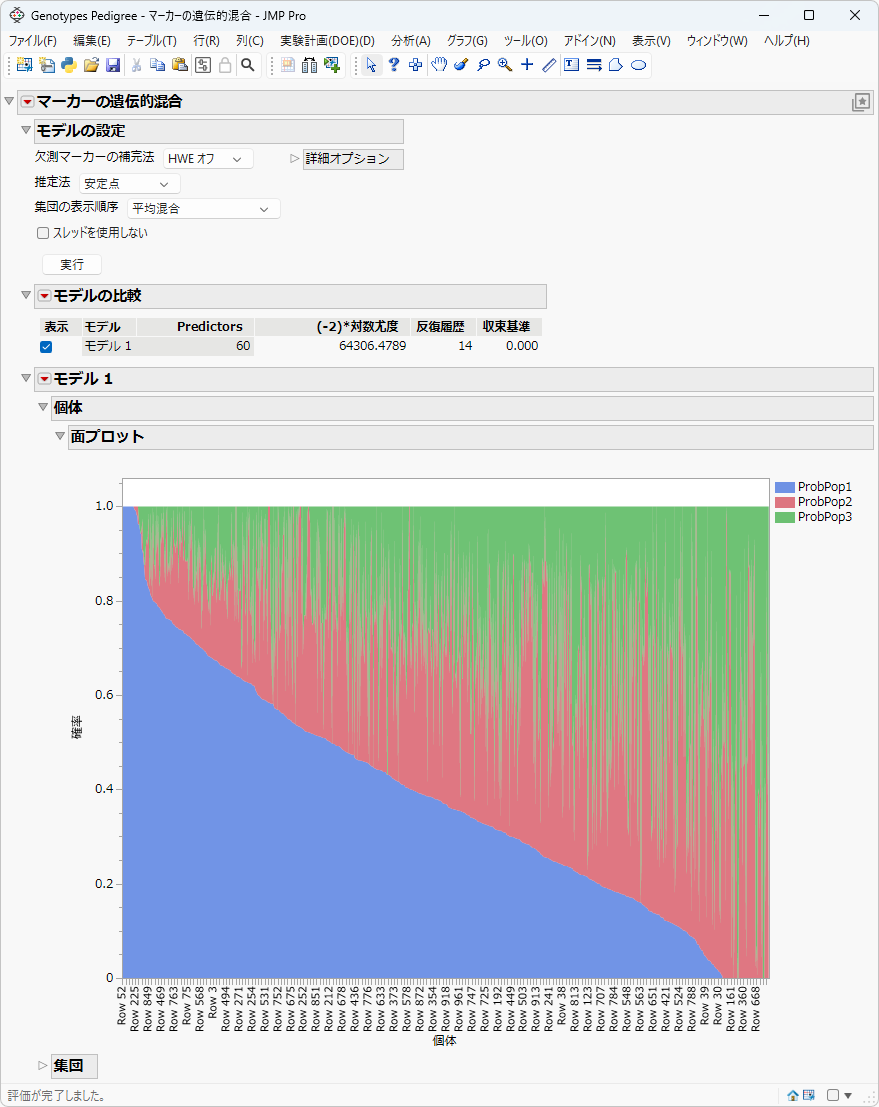This screenshot has height=1107, width=879.
Task: Expand the 詳細オプション disclosure triangle
Action: tap(295, 159)
